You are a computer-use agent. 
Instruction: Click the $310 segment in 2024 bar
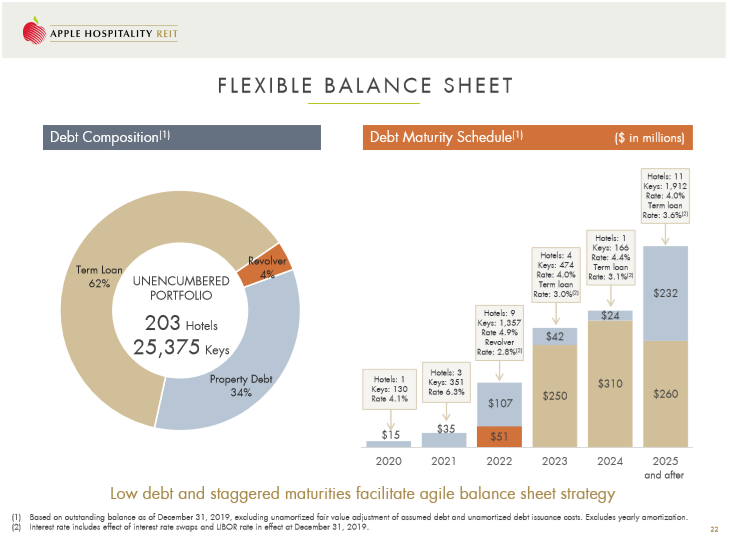point(610,384)
